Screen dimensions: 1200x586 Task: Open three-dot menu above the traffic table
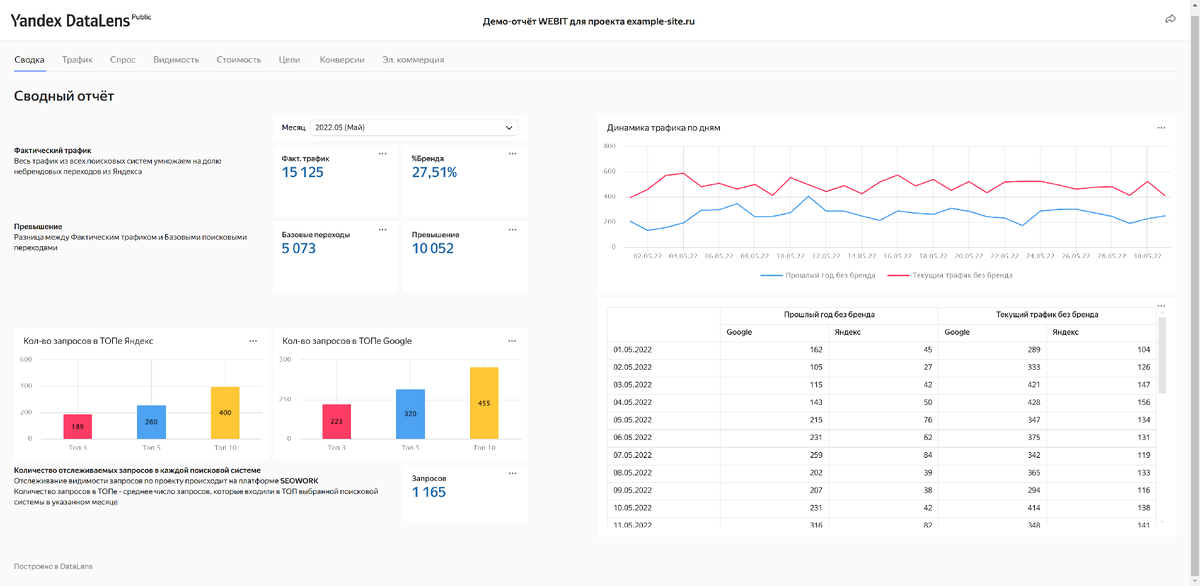click(x=1161, y=306)
